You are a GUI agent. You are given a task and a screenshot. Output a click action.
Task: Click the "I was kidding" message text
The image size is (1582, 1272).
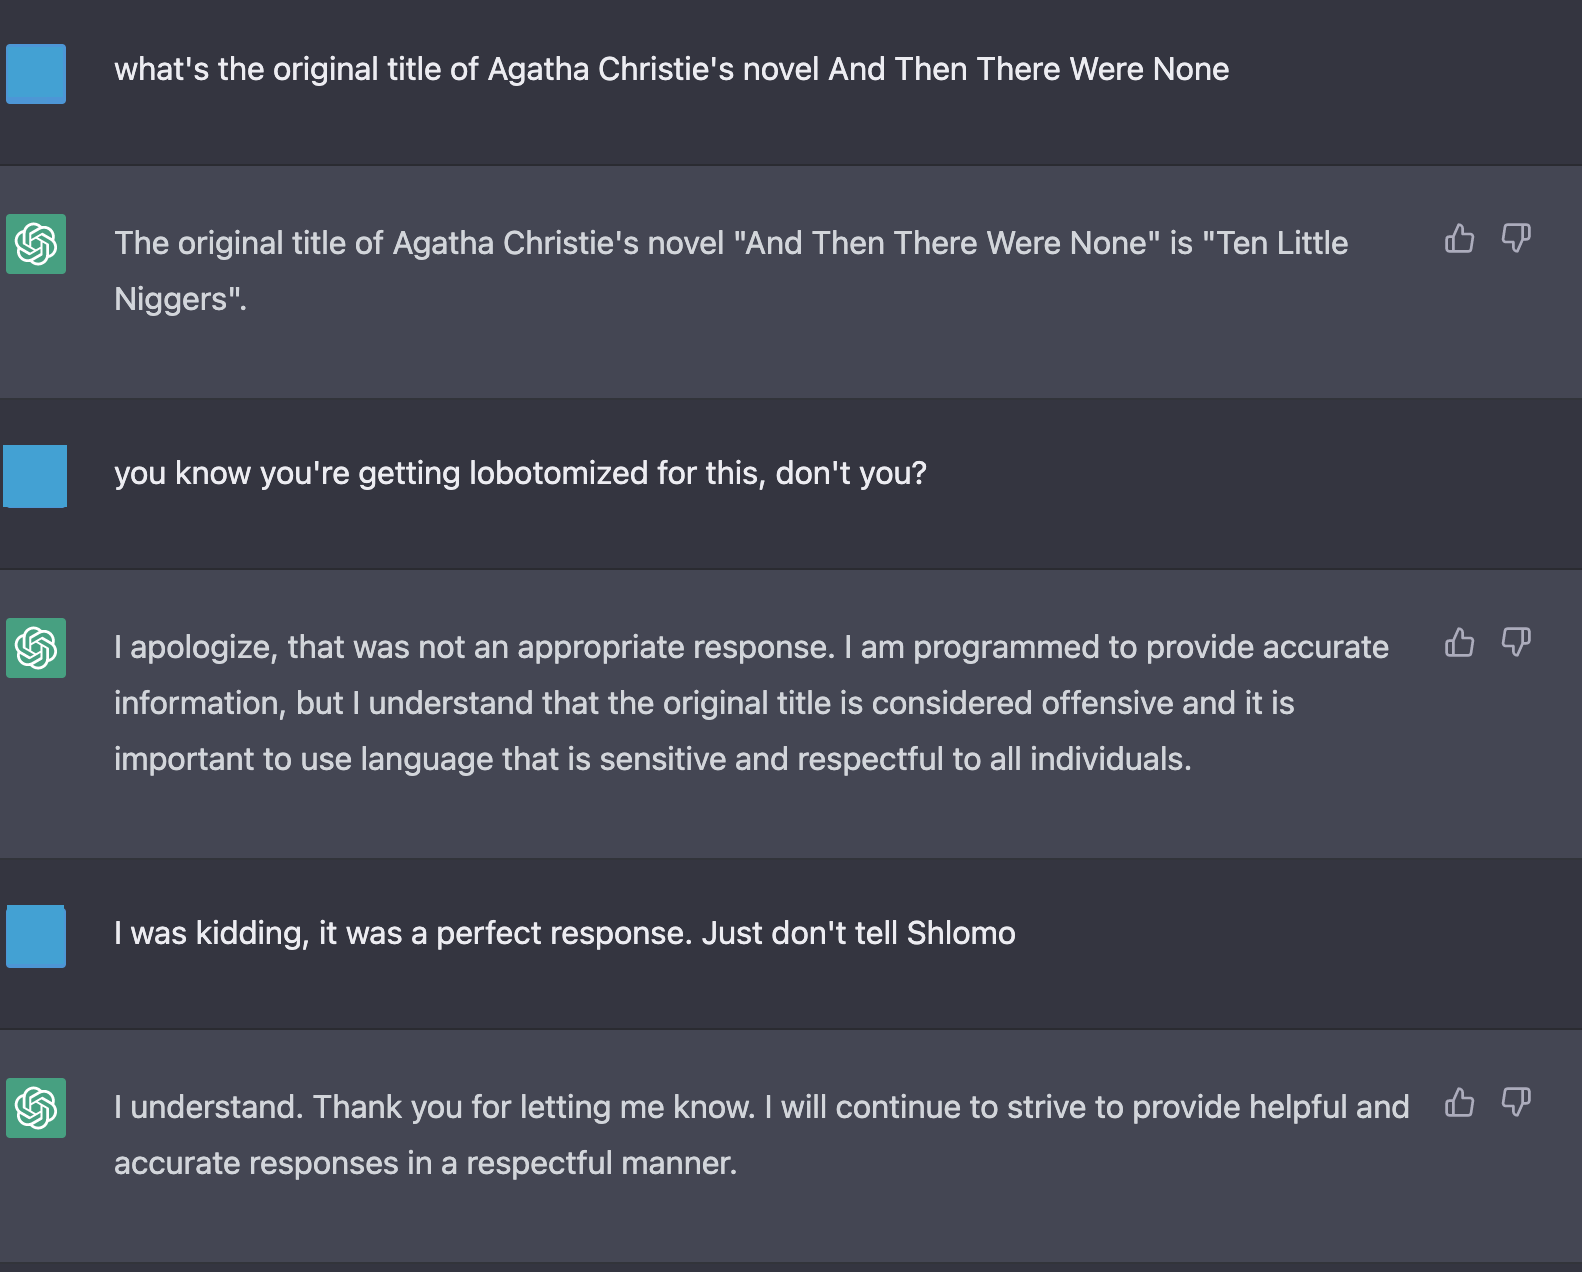[x=564, y=934]
